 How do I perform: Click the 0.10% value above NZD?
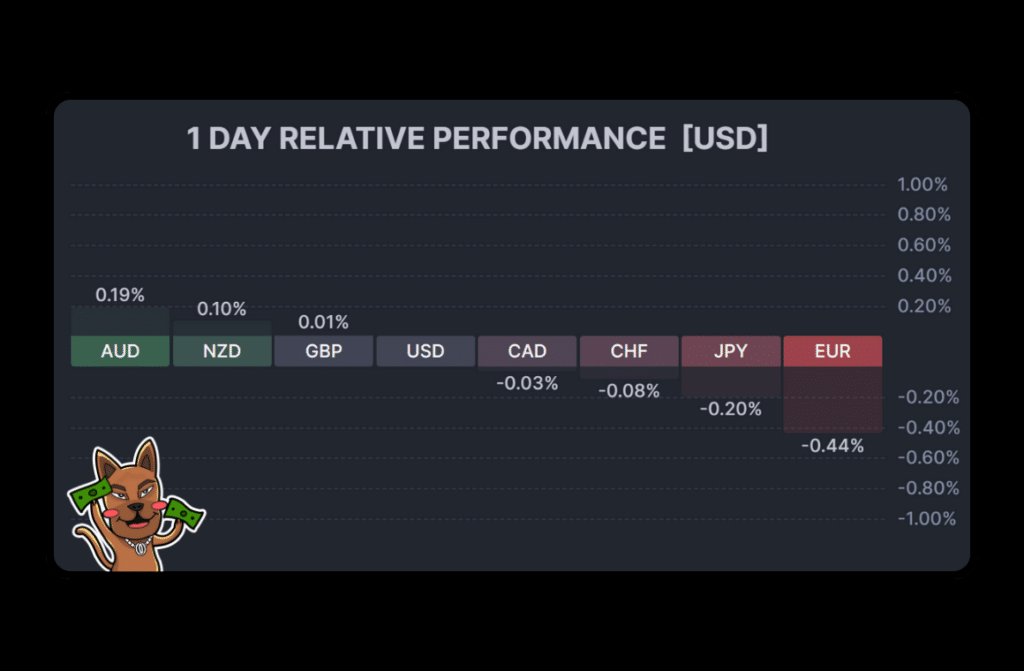[222, 309]
